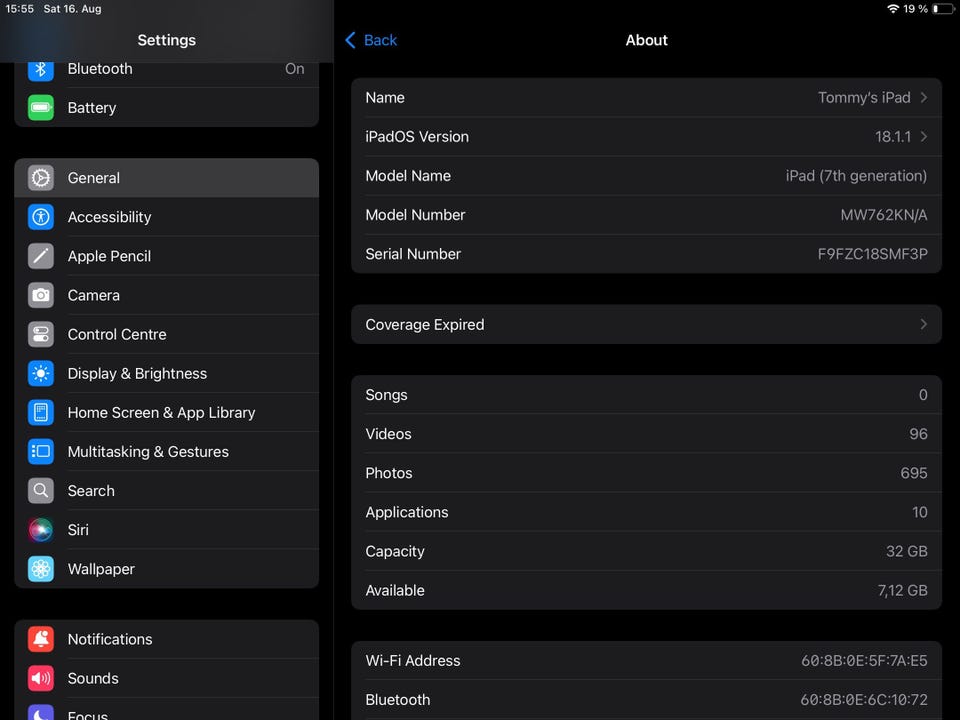Tap the date Sat 16. Aug
This screenshot has height=720, width=960.
[x=72, y=9]
